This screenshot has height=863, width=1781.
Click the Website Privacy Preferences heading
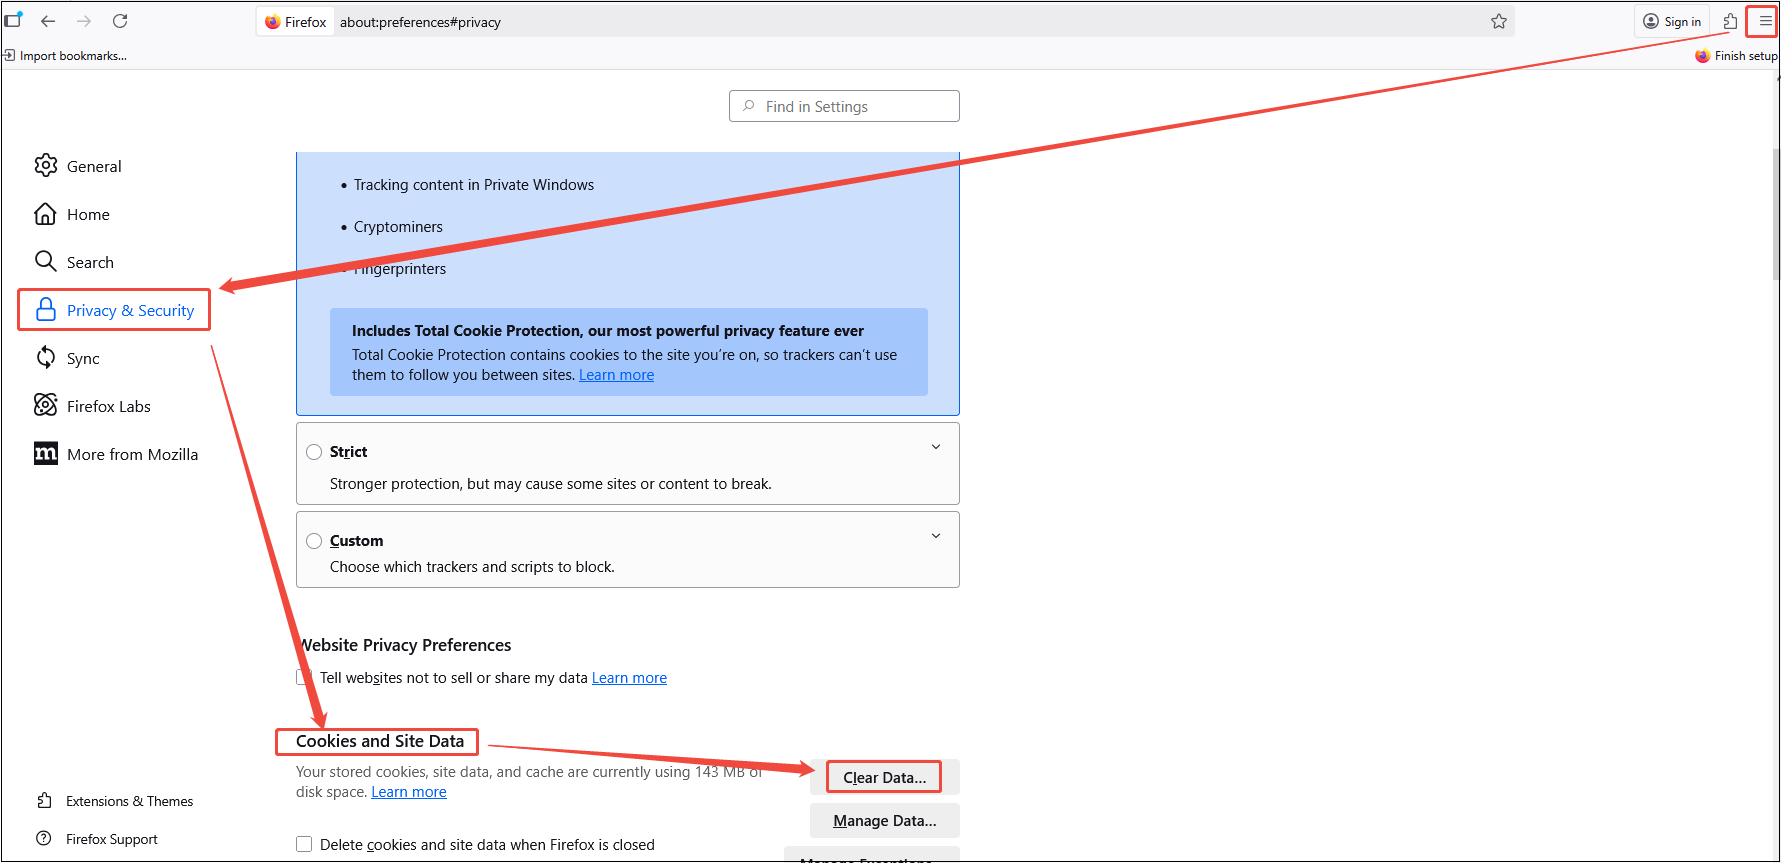pyautogui.click(x=405, y=645)
